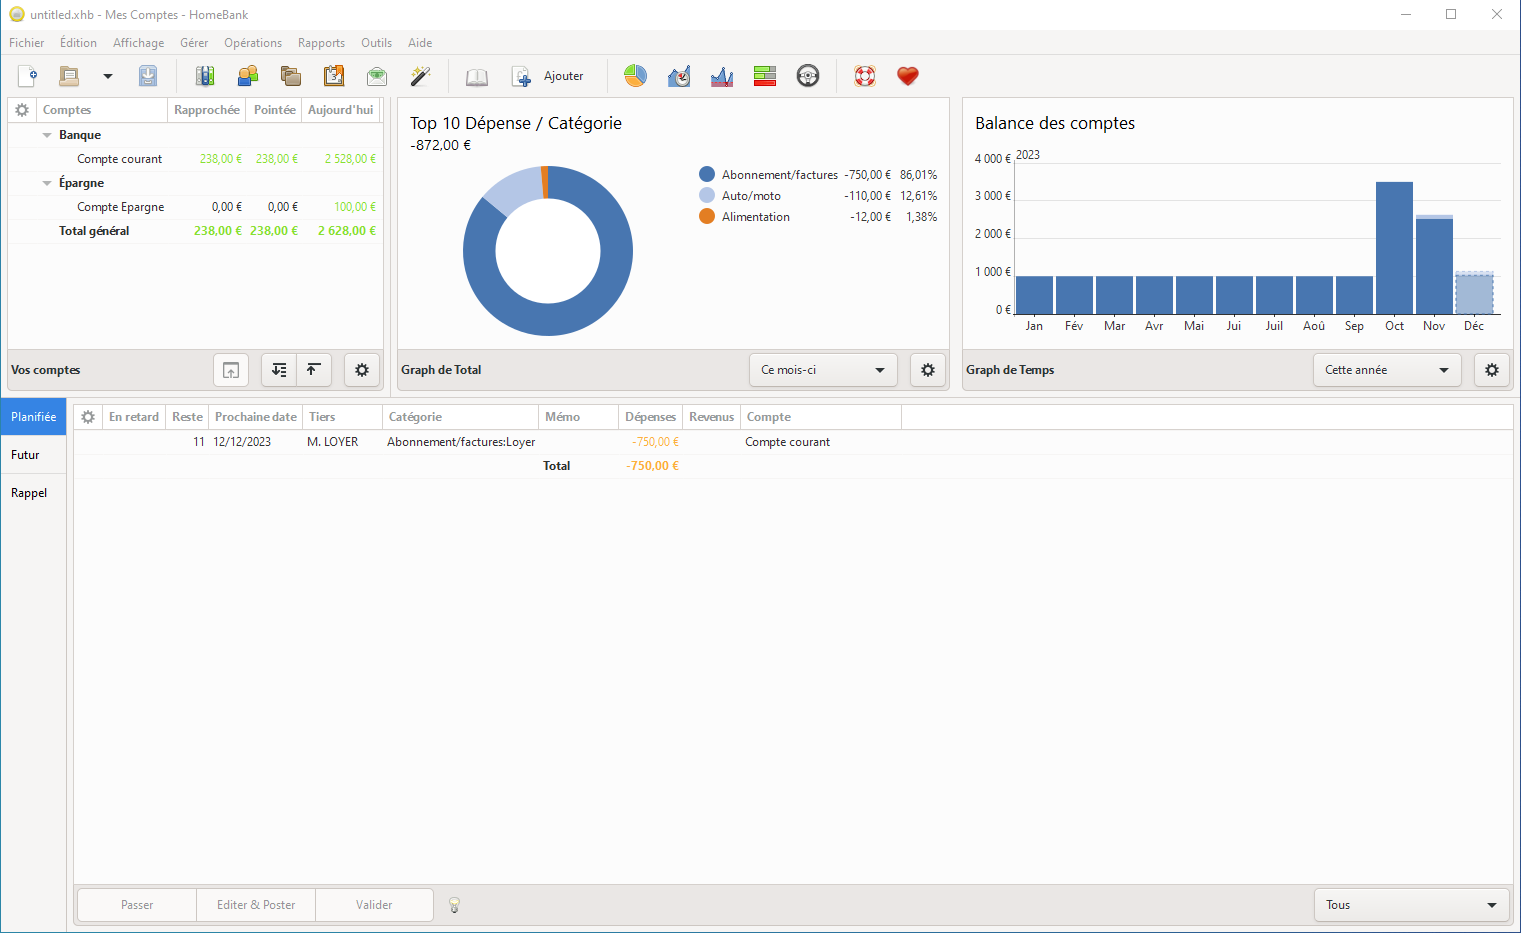
Task: Click the lifebuoy help icon
Action: (865, 76)
